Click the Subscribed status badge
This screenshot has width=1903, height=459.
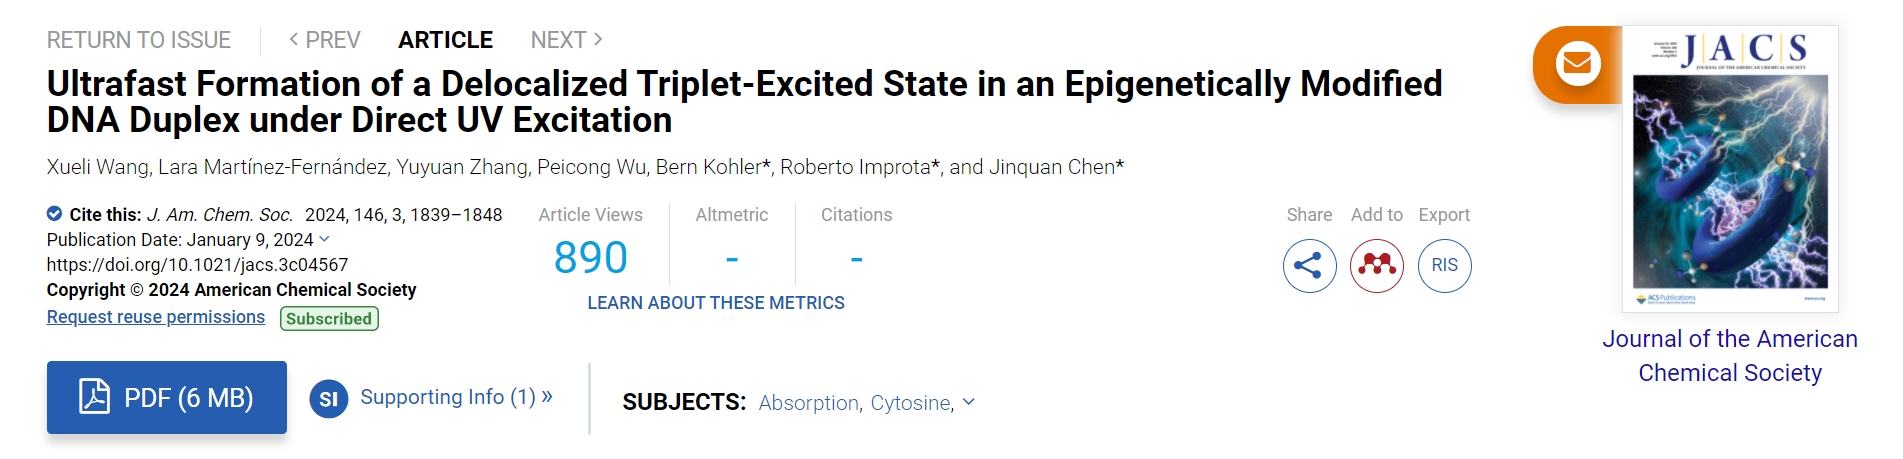(329, 319)
